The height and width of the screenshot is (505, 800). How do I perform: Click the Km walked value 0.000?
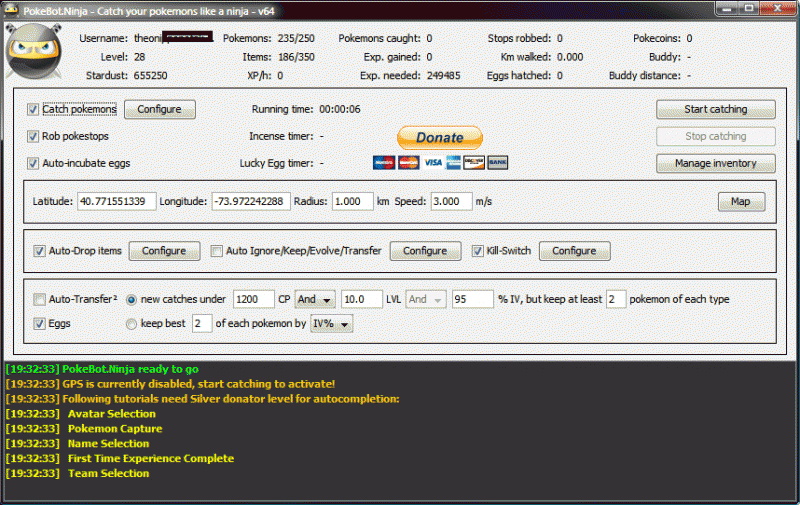(x=570, y=57)
